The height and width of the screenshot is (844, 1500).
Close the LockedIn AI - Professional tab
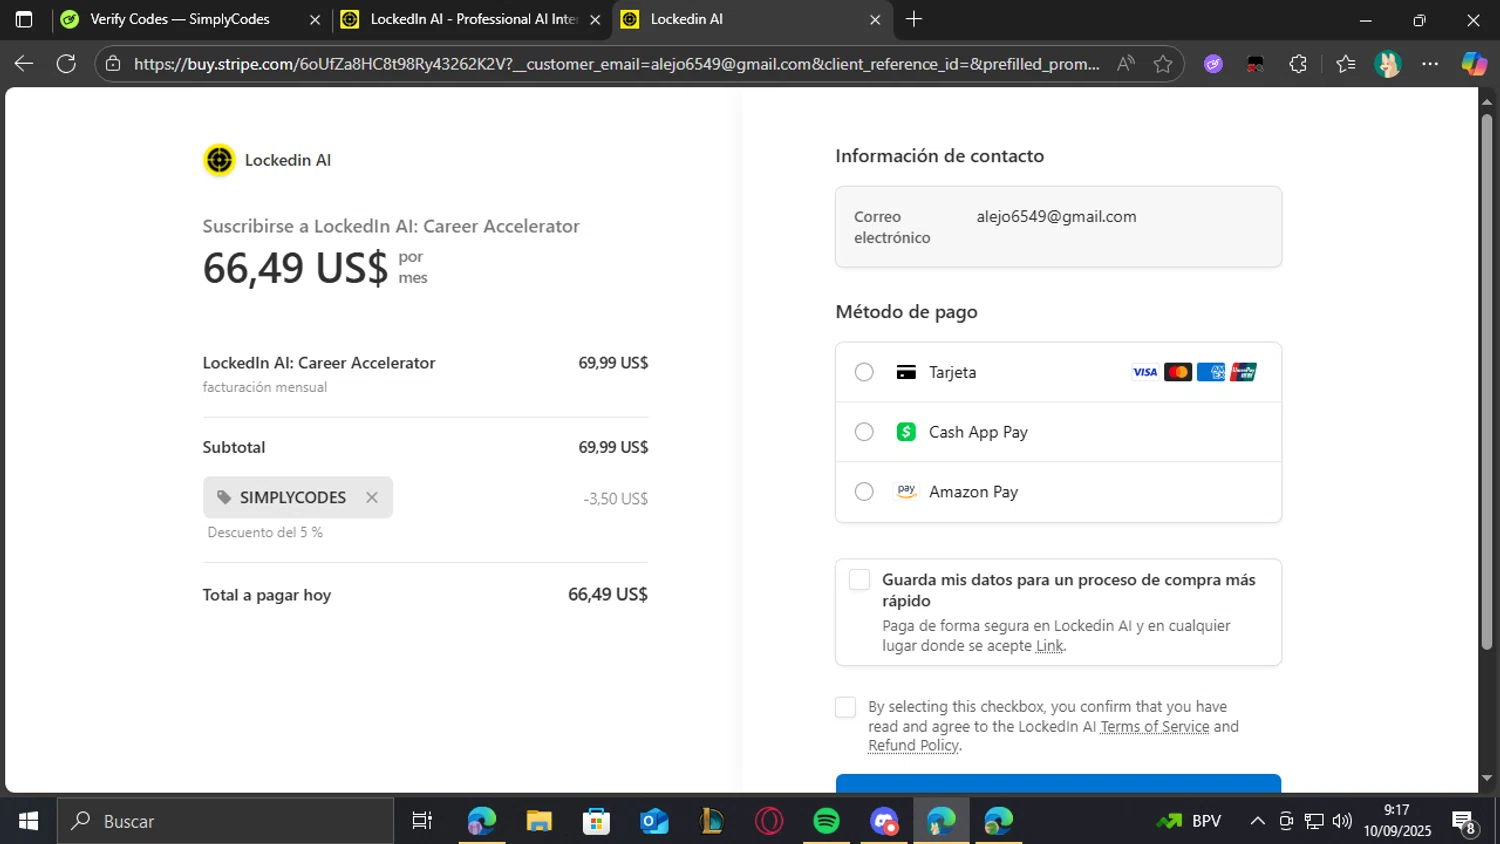(x=595, y=20)
